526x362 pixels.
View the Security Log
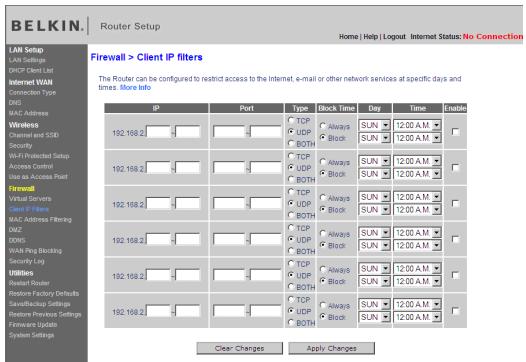tap(27, 261)
